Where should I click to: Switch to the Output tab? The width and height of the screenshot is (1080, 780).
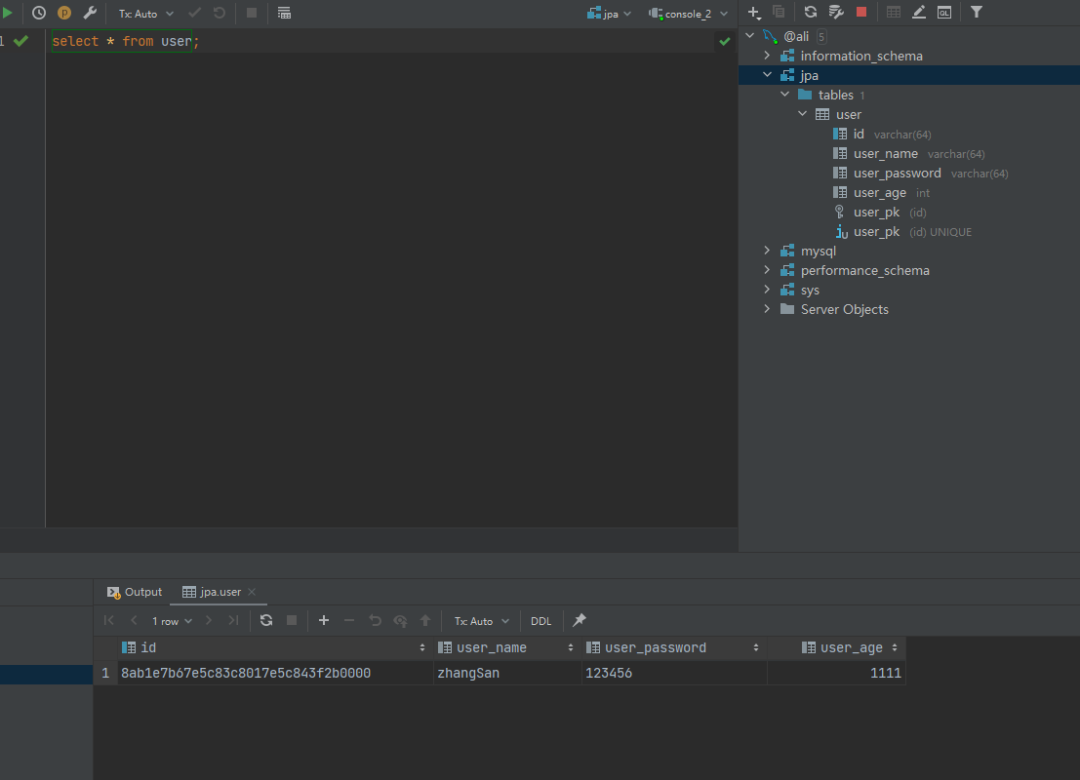[x=134, y=592]
